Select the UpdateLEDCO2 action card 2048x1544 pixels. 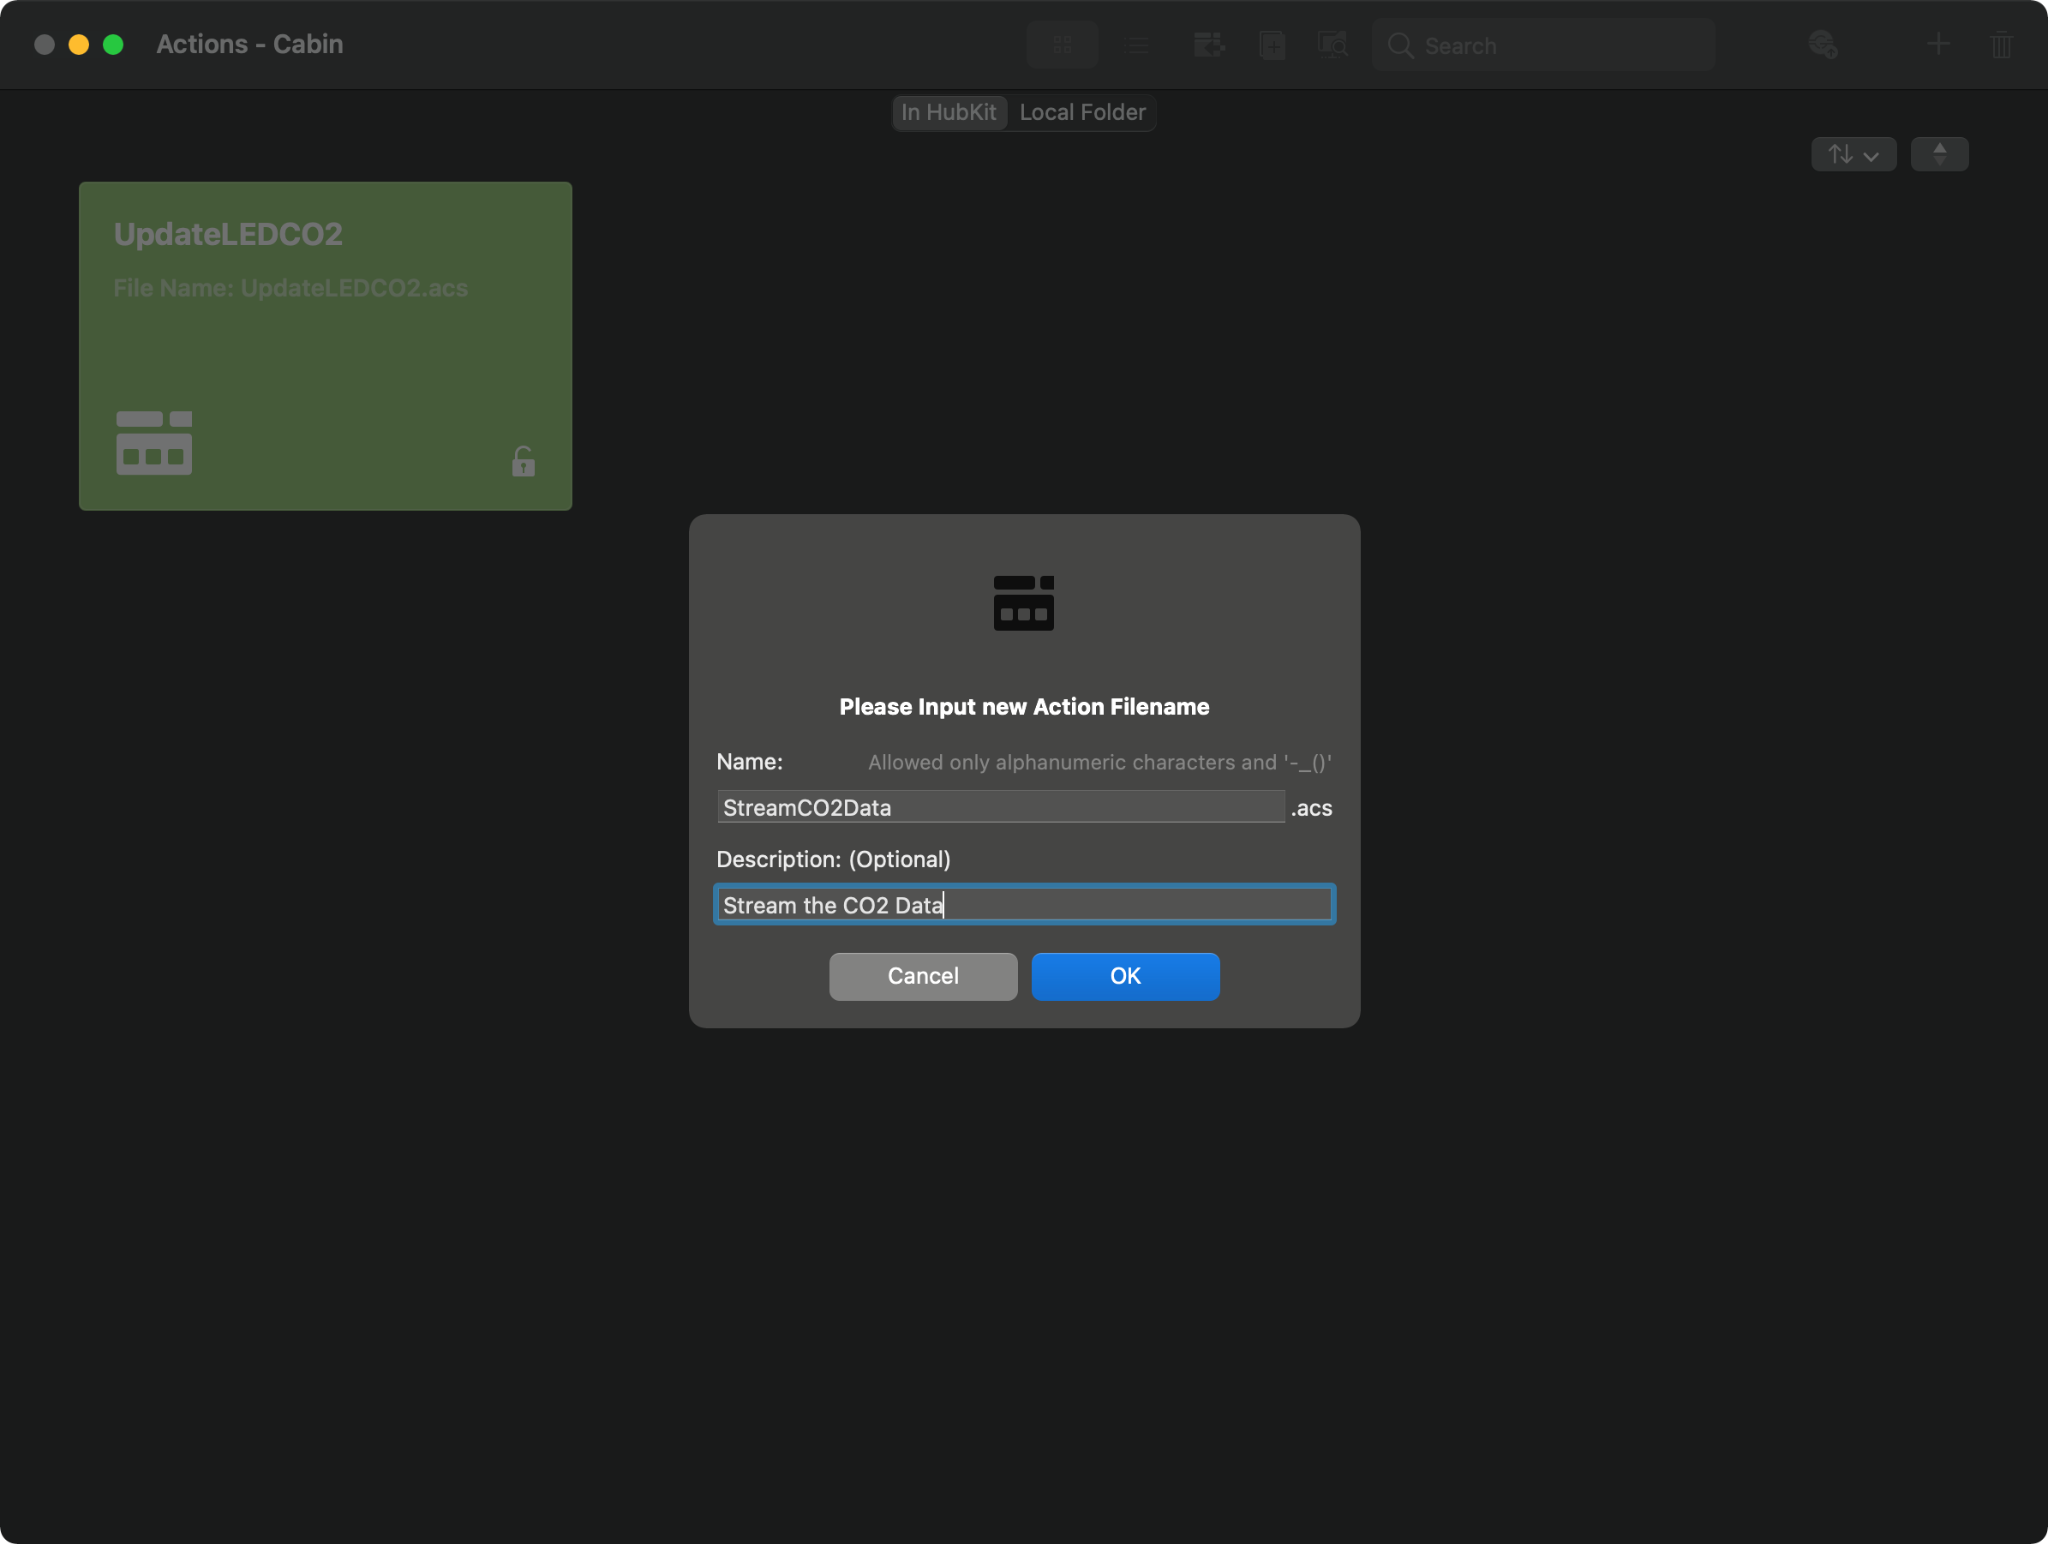(x=325, y=345)
